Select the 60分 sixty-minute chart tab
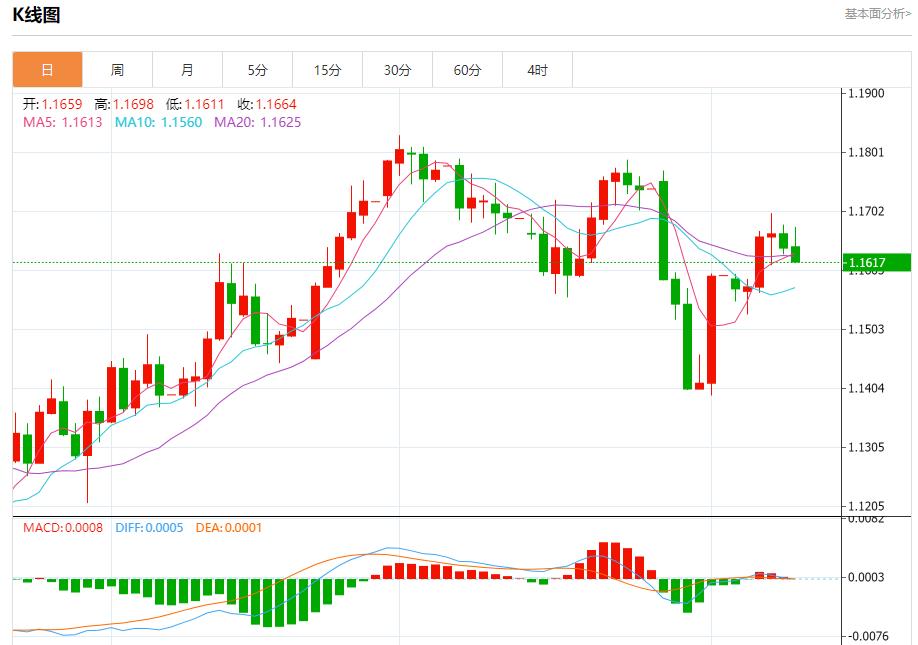 click(x=466, y=69)
